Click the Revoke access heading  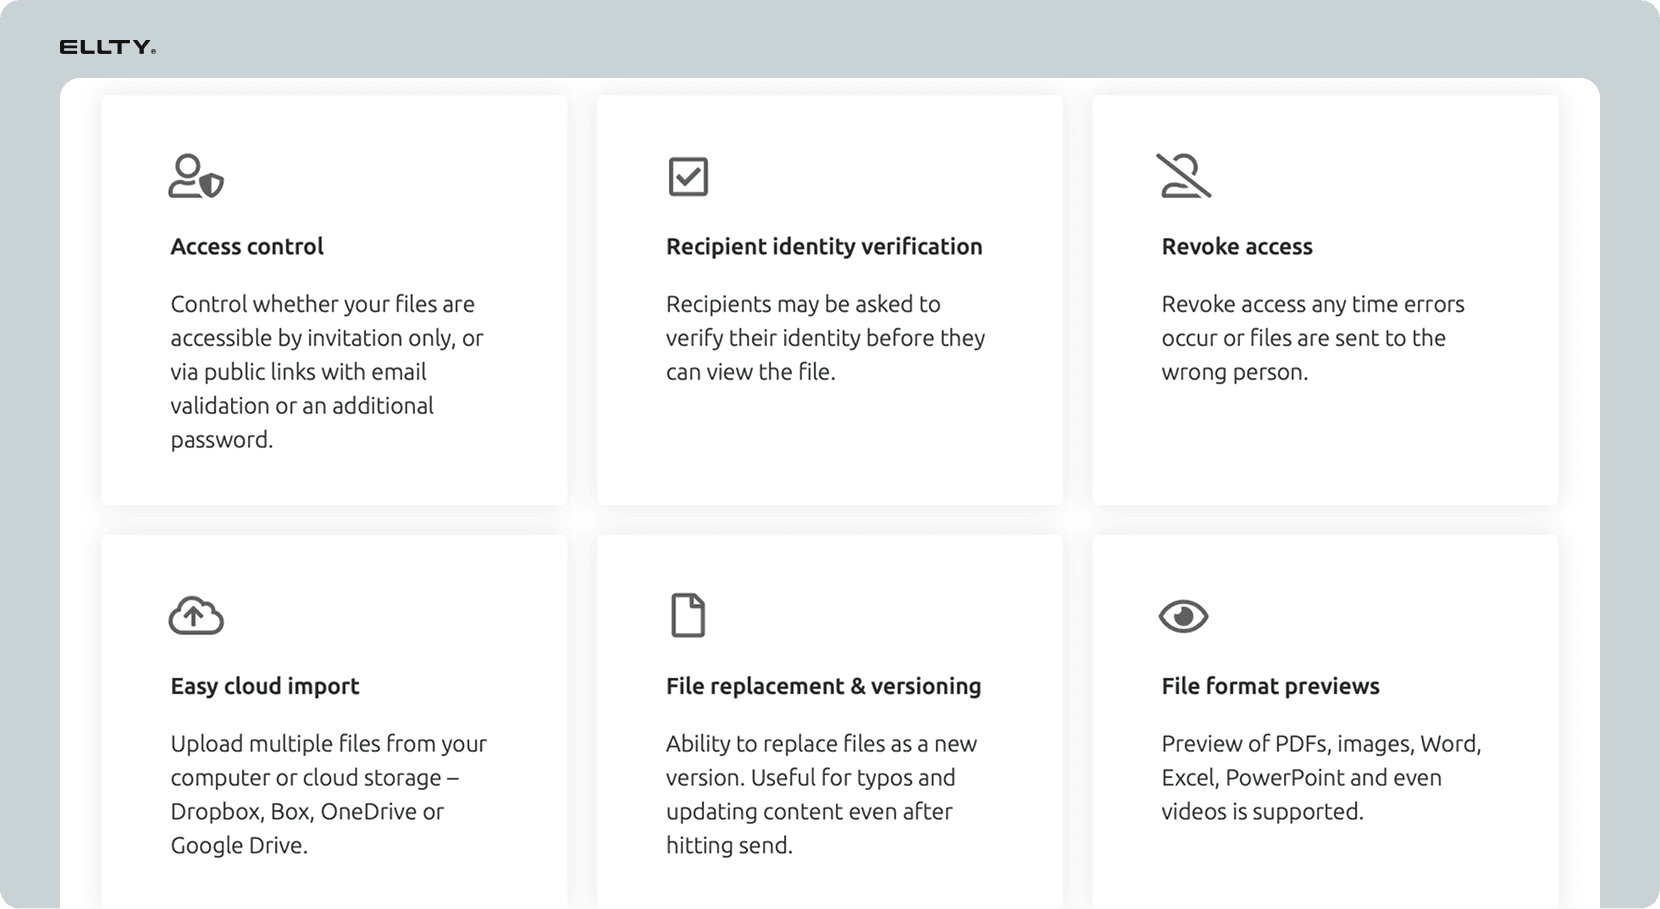click(x=1237, y=247)
